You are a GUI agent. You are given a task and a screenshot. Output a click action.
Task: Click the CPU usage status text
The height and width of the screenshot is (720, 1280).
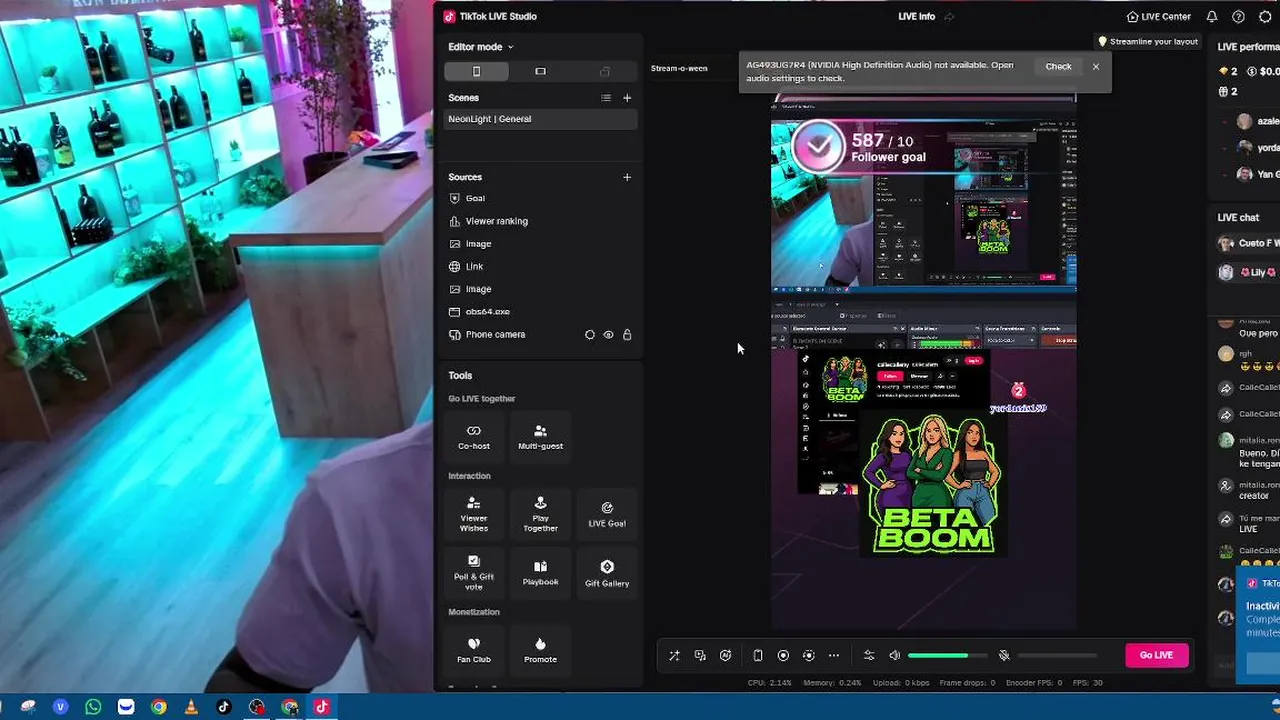(x=770, y=683)
